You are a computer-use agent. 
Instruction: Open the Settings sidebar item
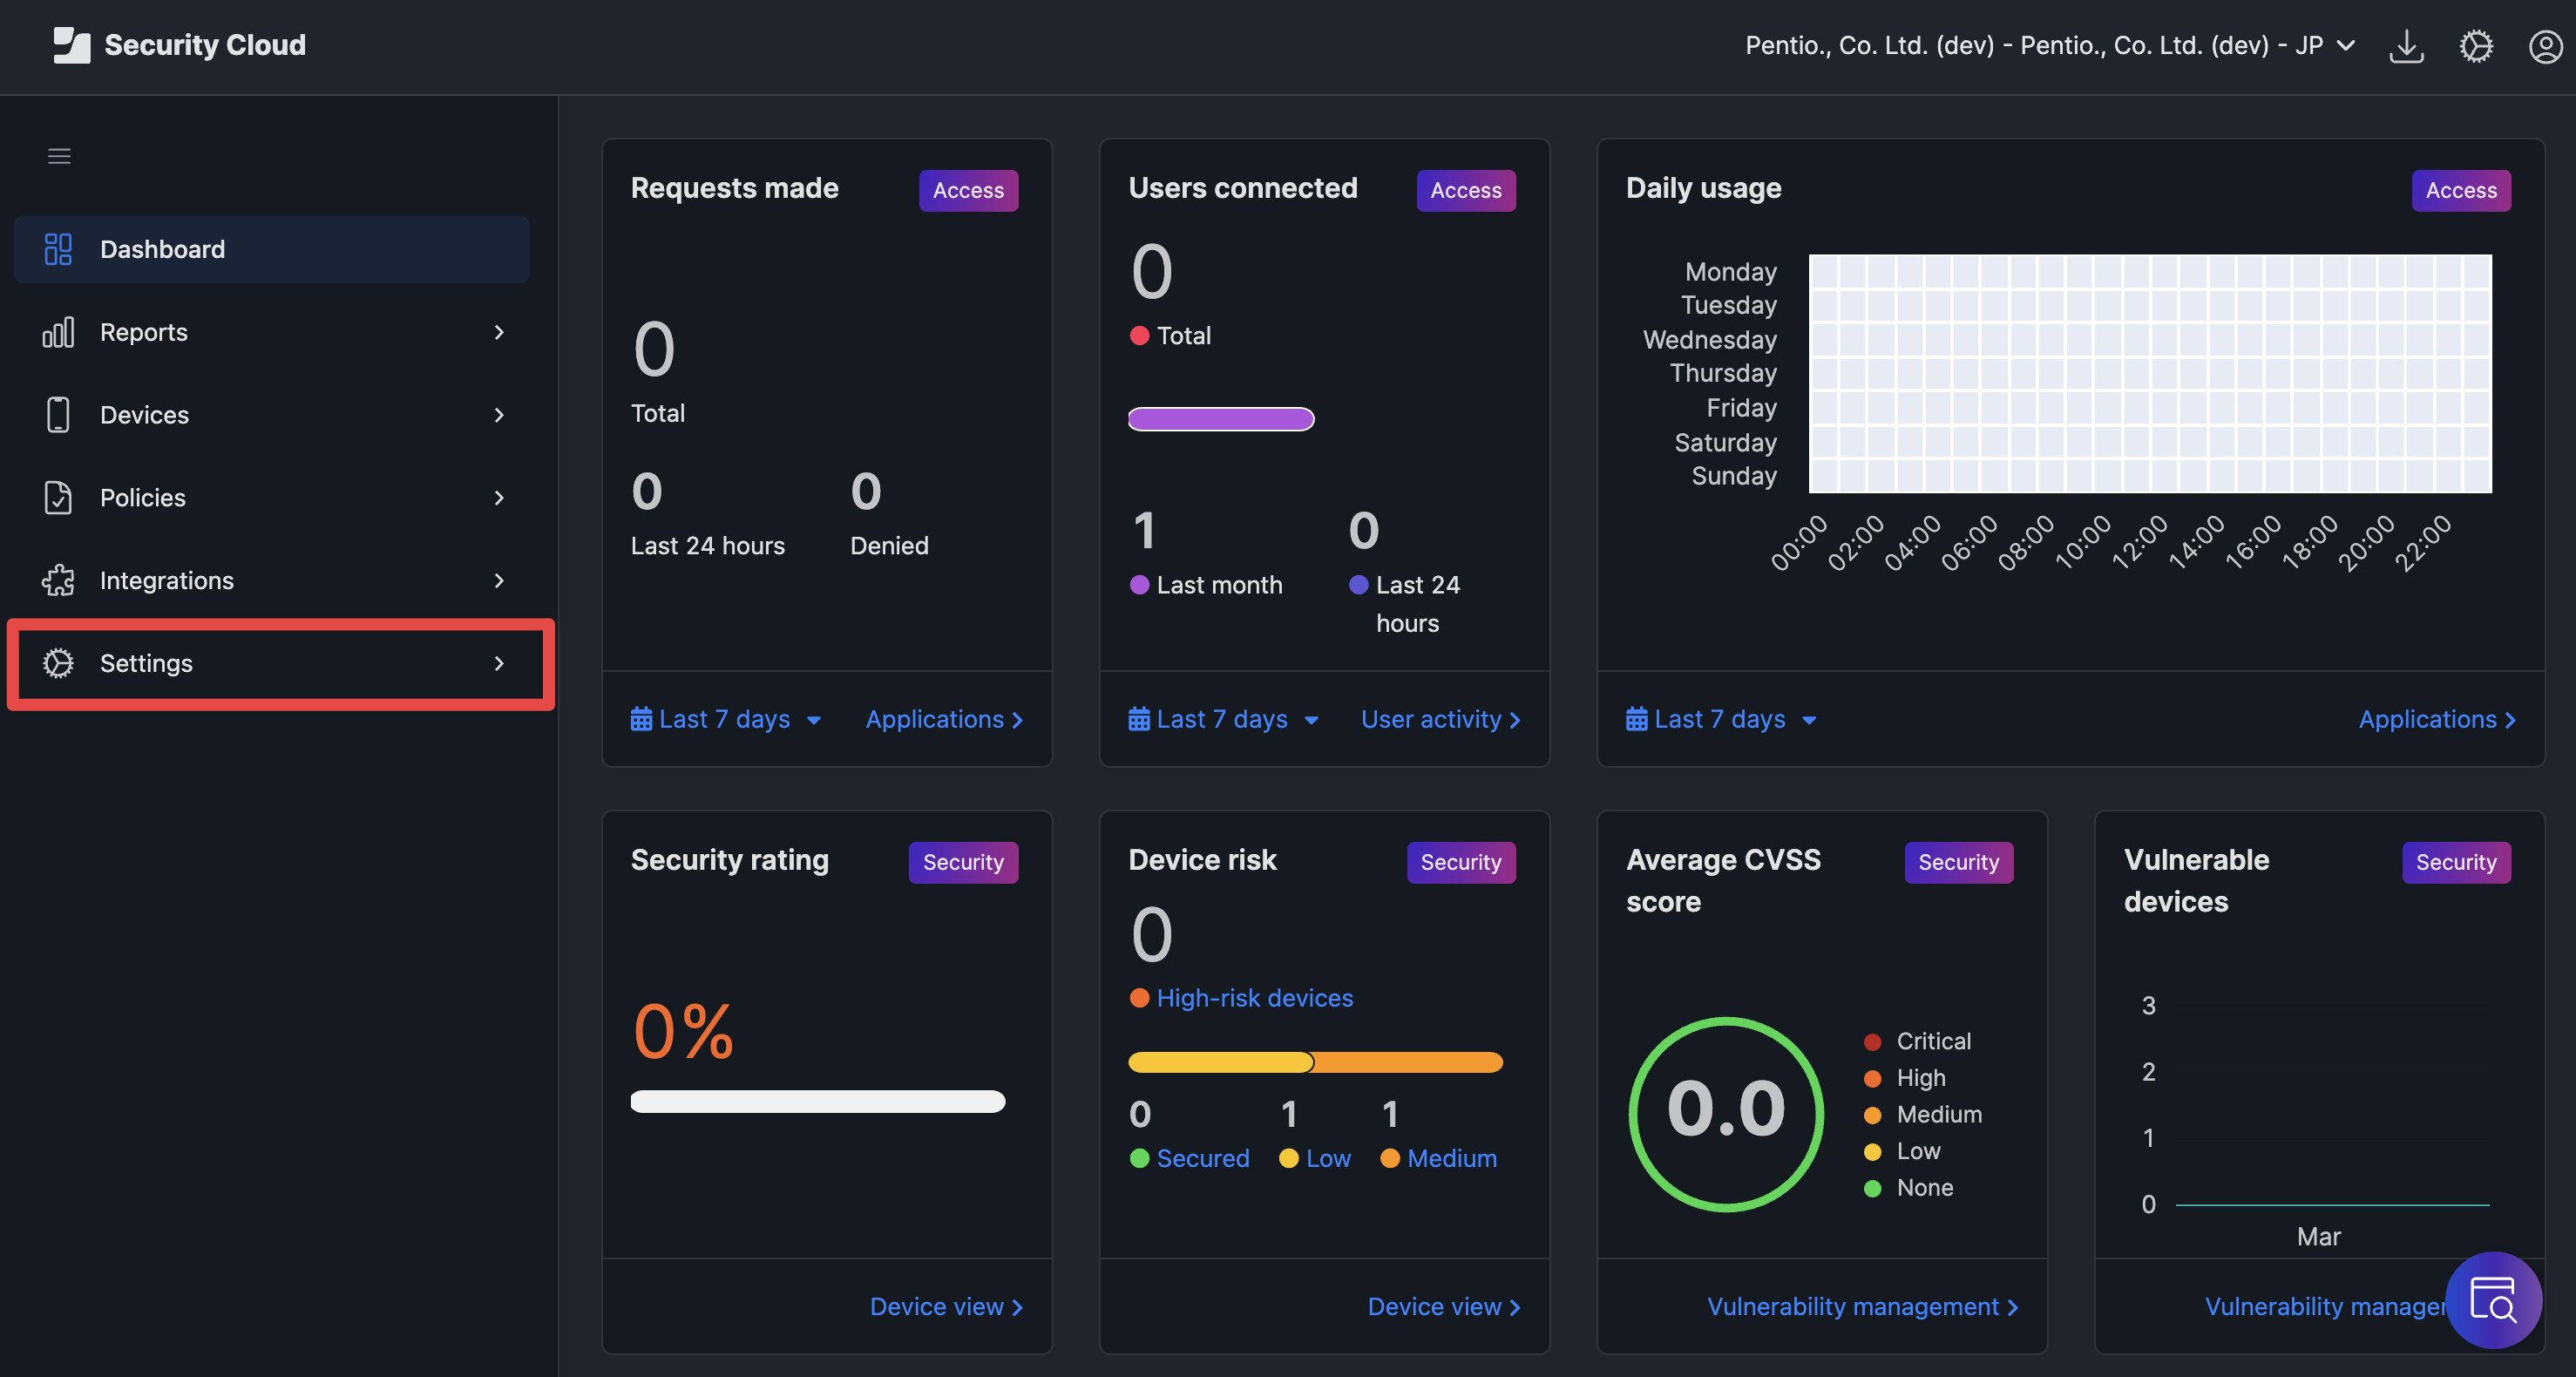coord(272,663)
